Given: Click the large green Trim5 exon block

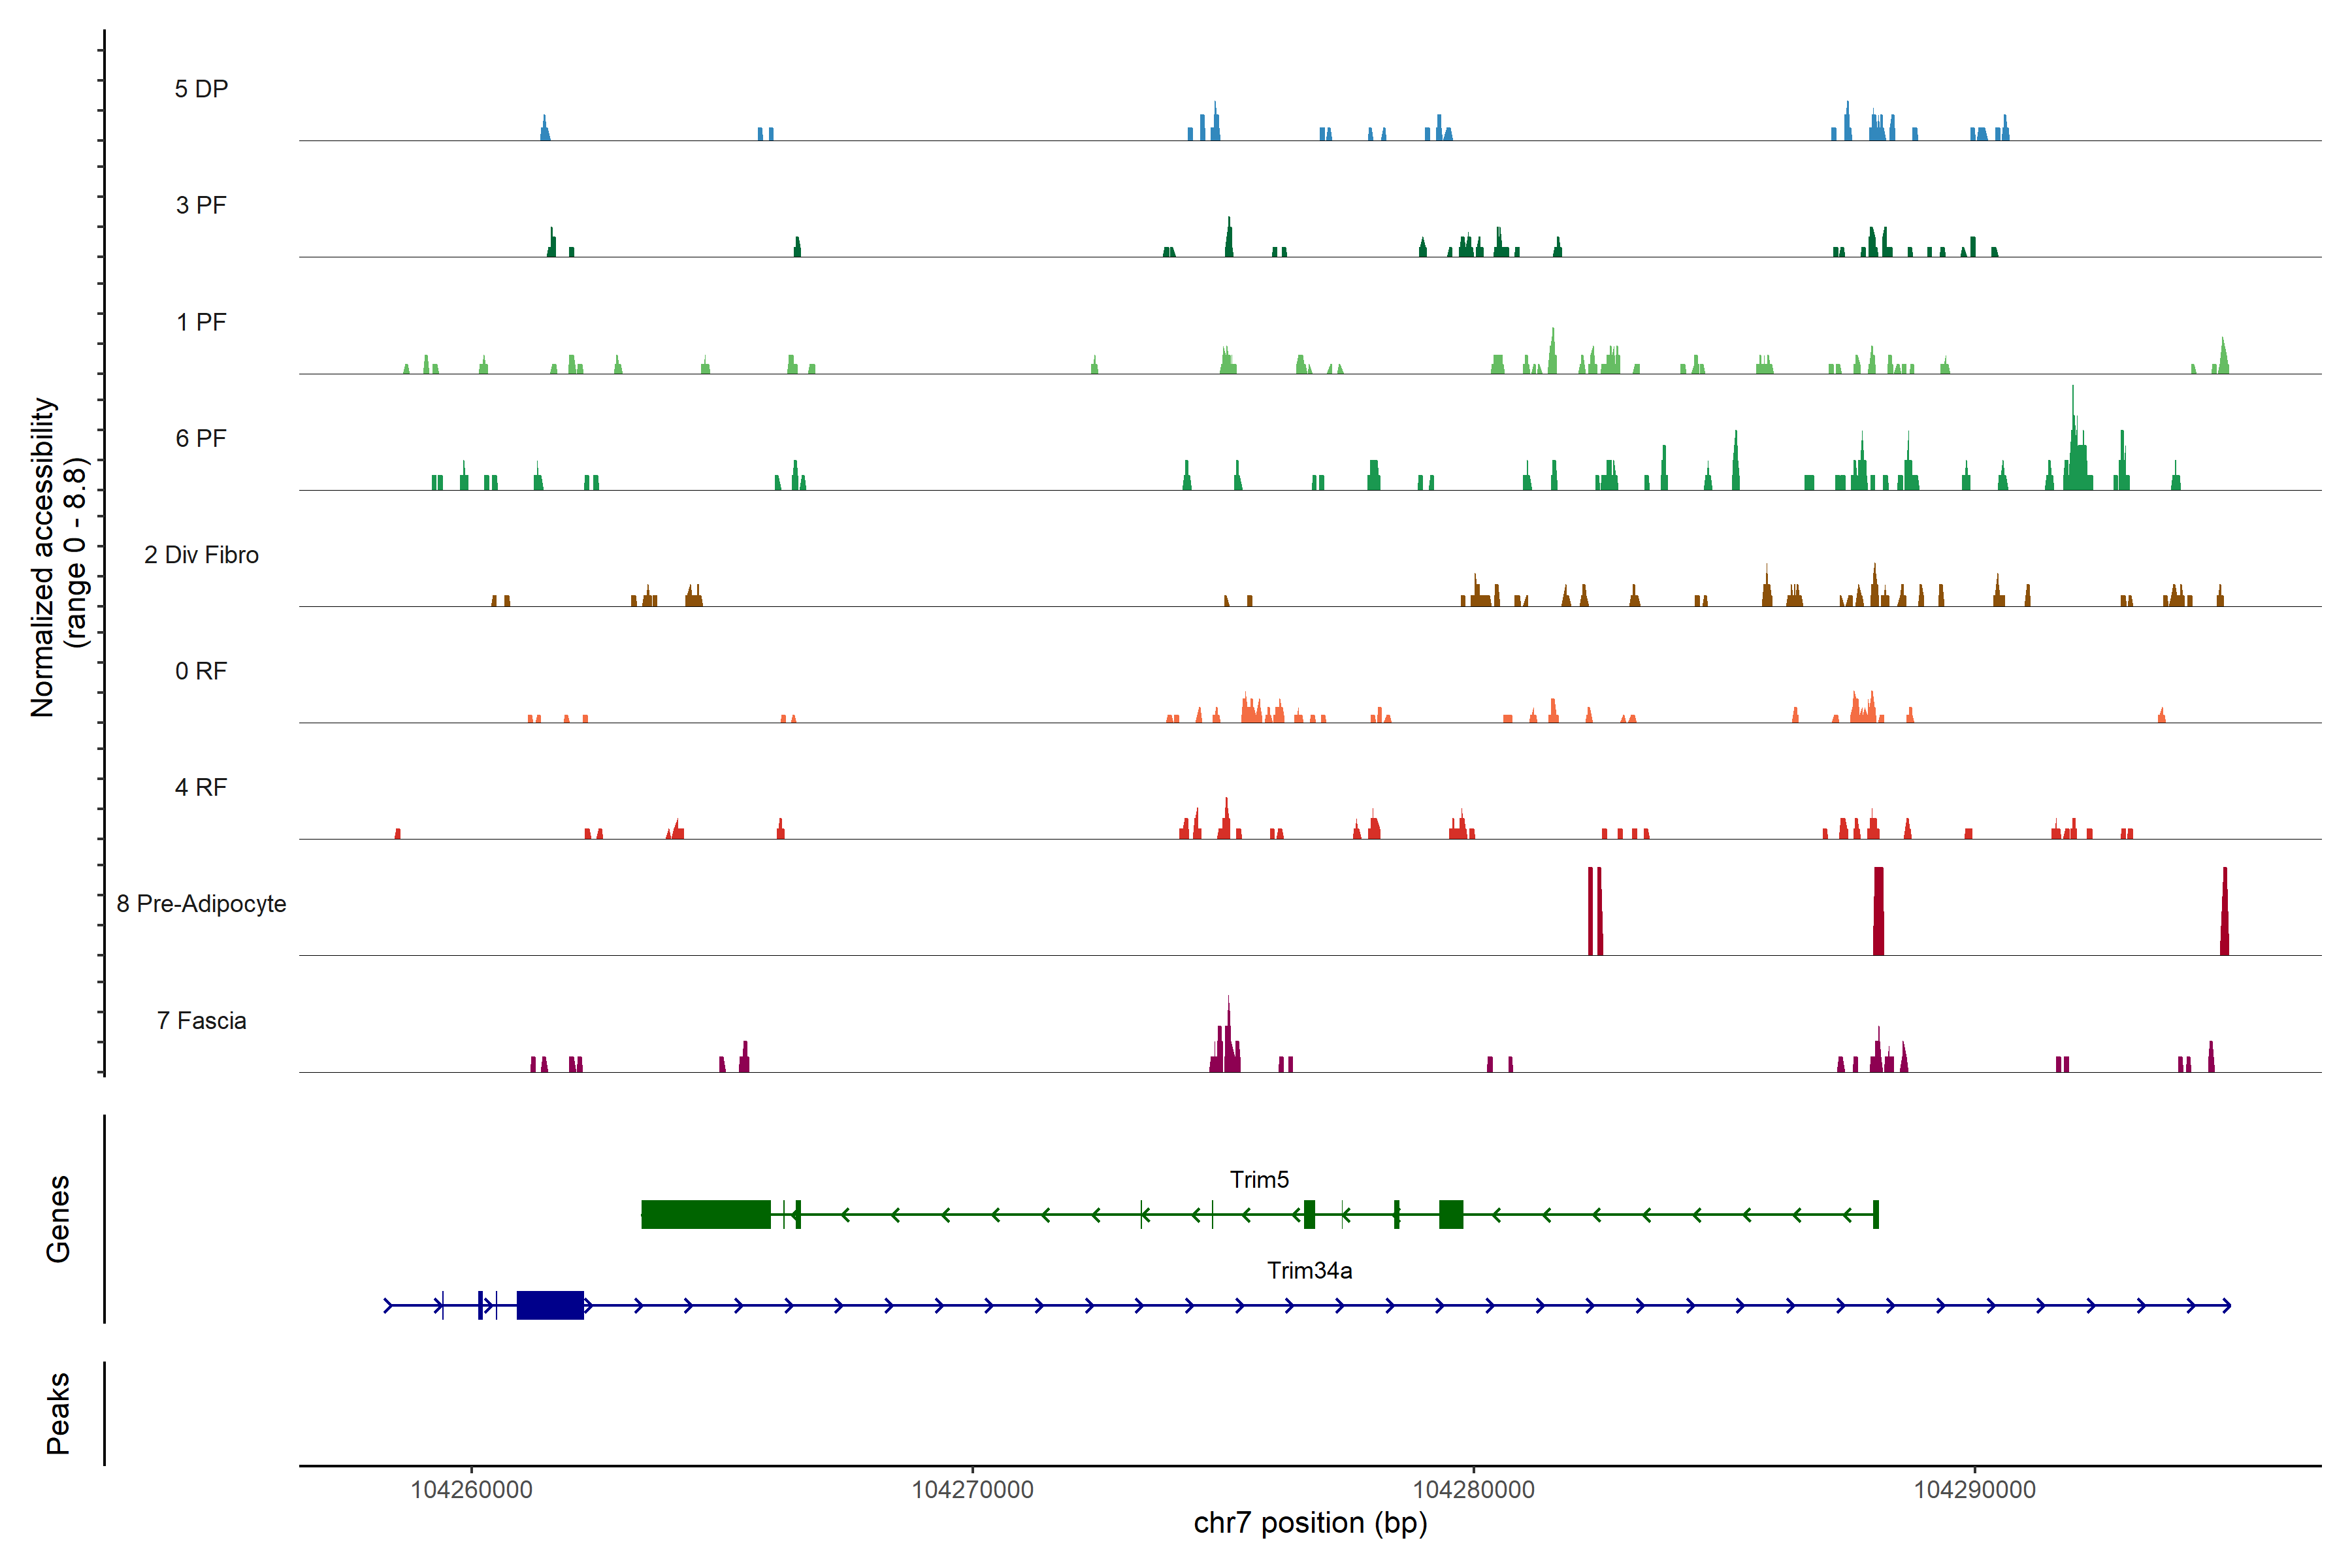Looking at the screenshot, I should (705, 1214).
